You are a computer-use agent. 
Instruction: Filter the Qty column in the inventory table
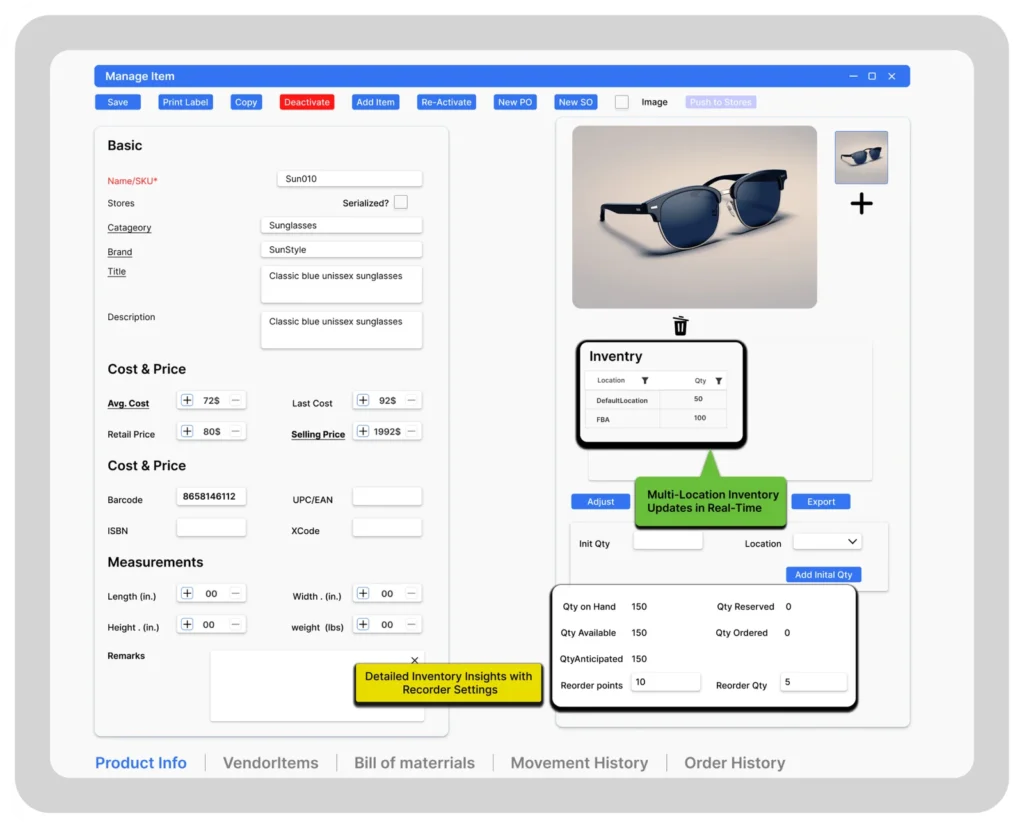[718, 381]
